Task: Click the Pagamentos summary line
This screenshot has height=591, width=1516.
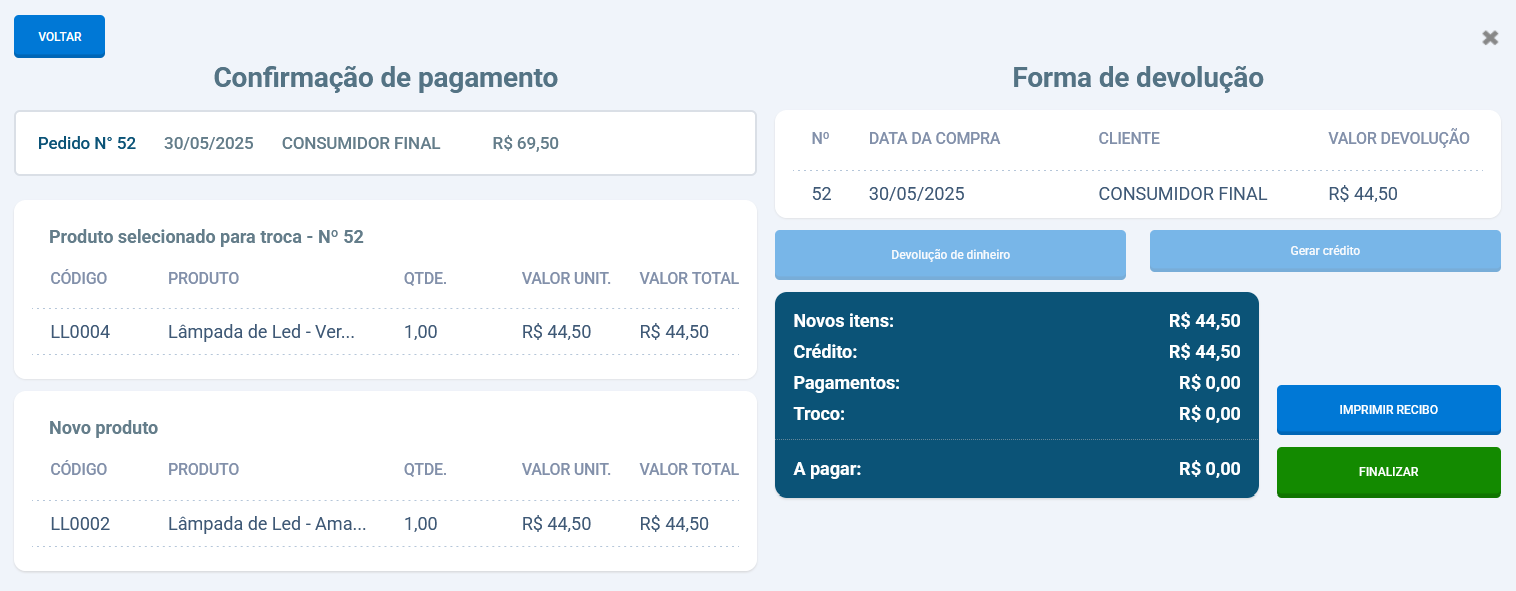Action: (1016, 383)
